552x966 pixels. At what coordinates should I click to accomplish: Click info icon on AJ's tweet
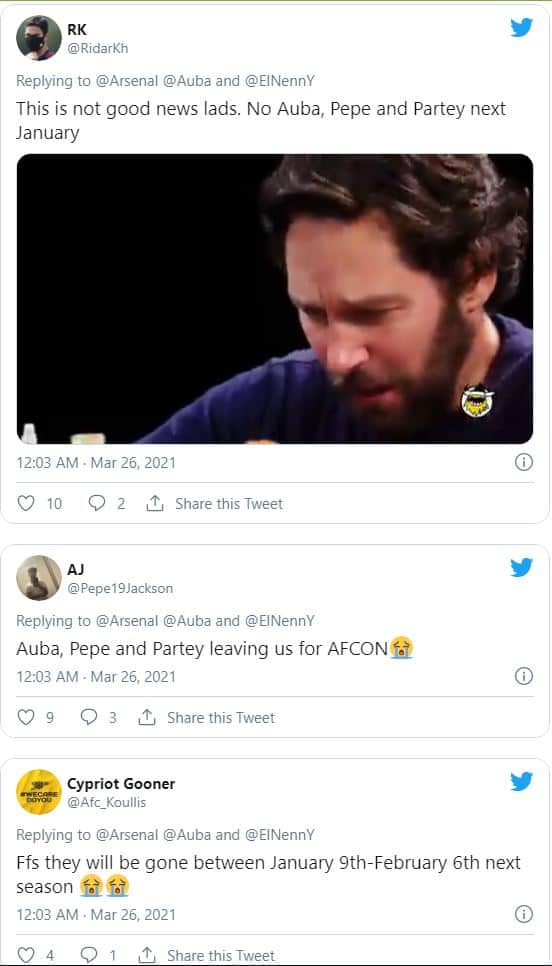524,676
